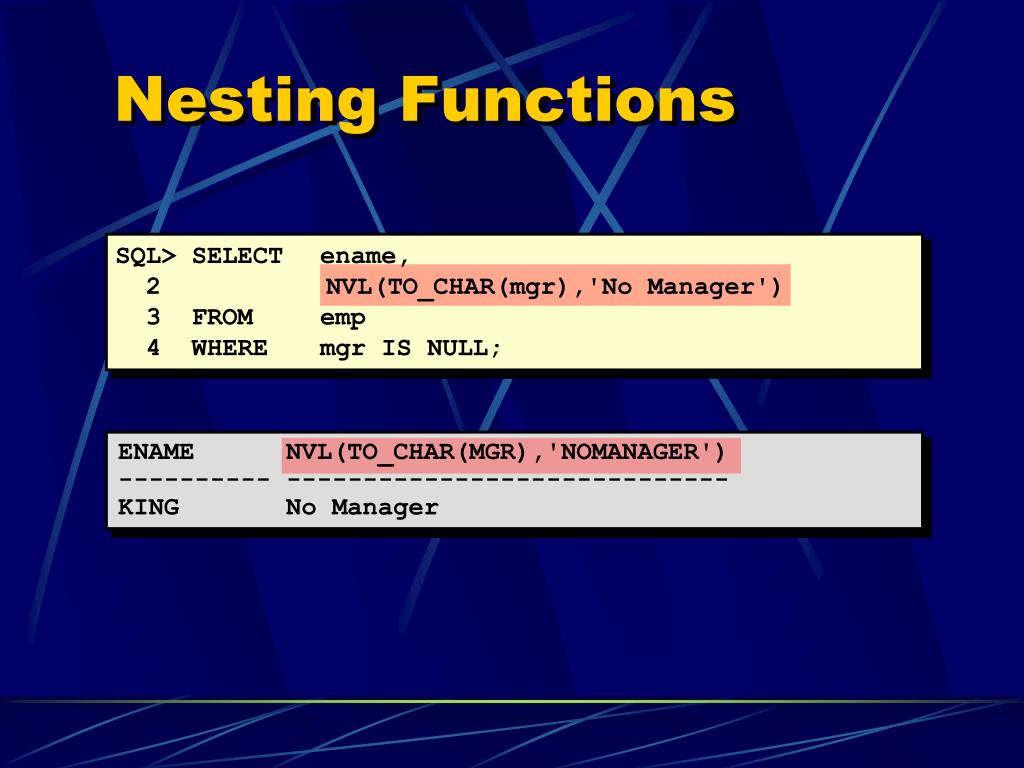
Task: Click the 'mgr IS NULL;' condition
Action: 410,348
